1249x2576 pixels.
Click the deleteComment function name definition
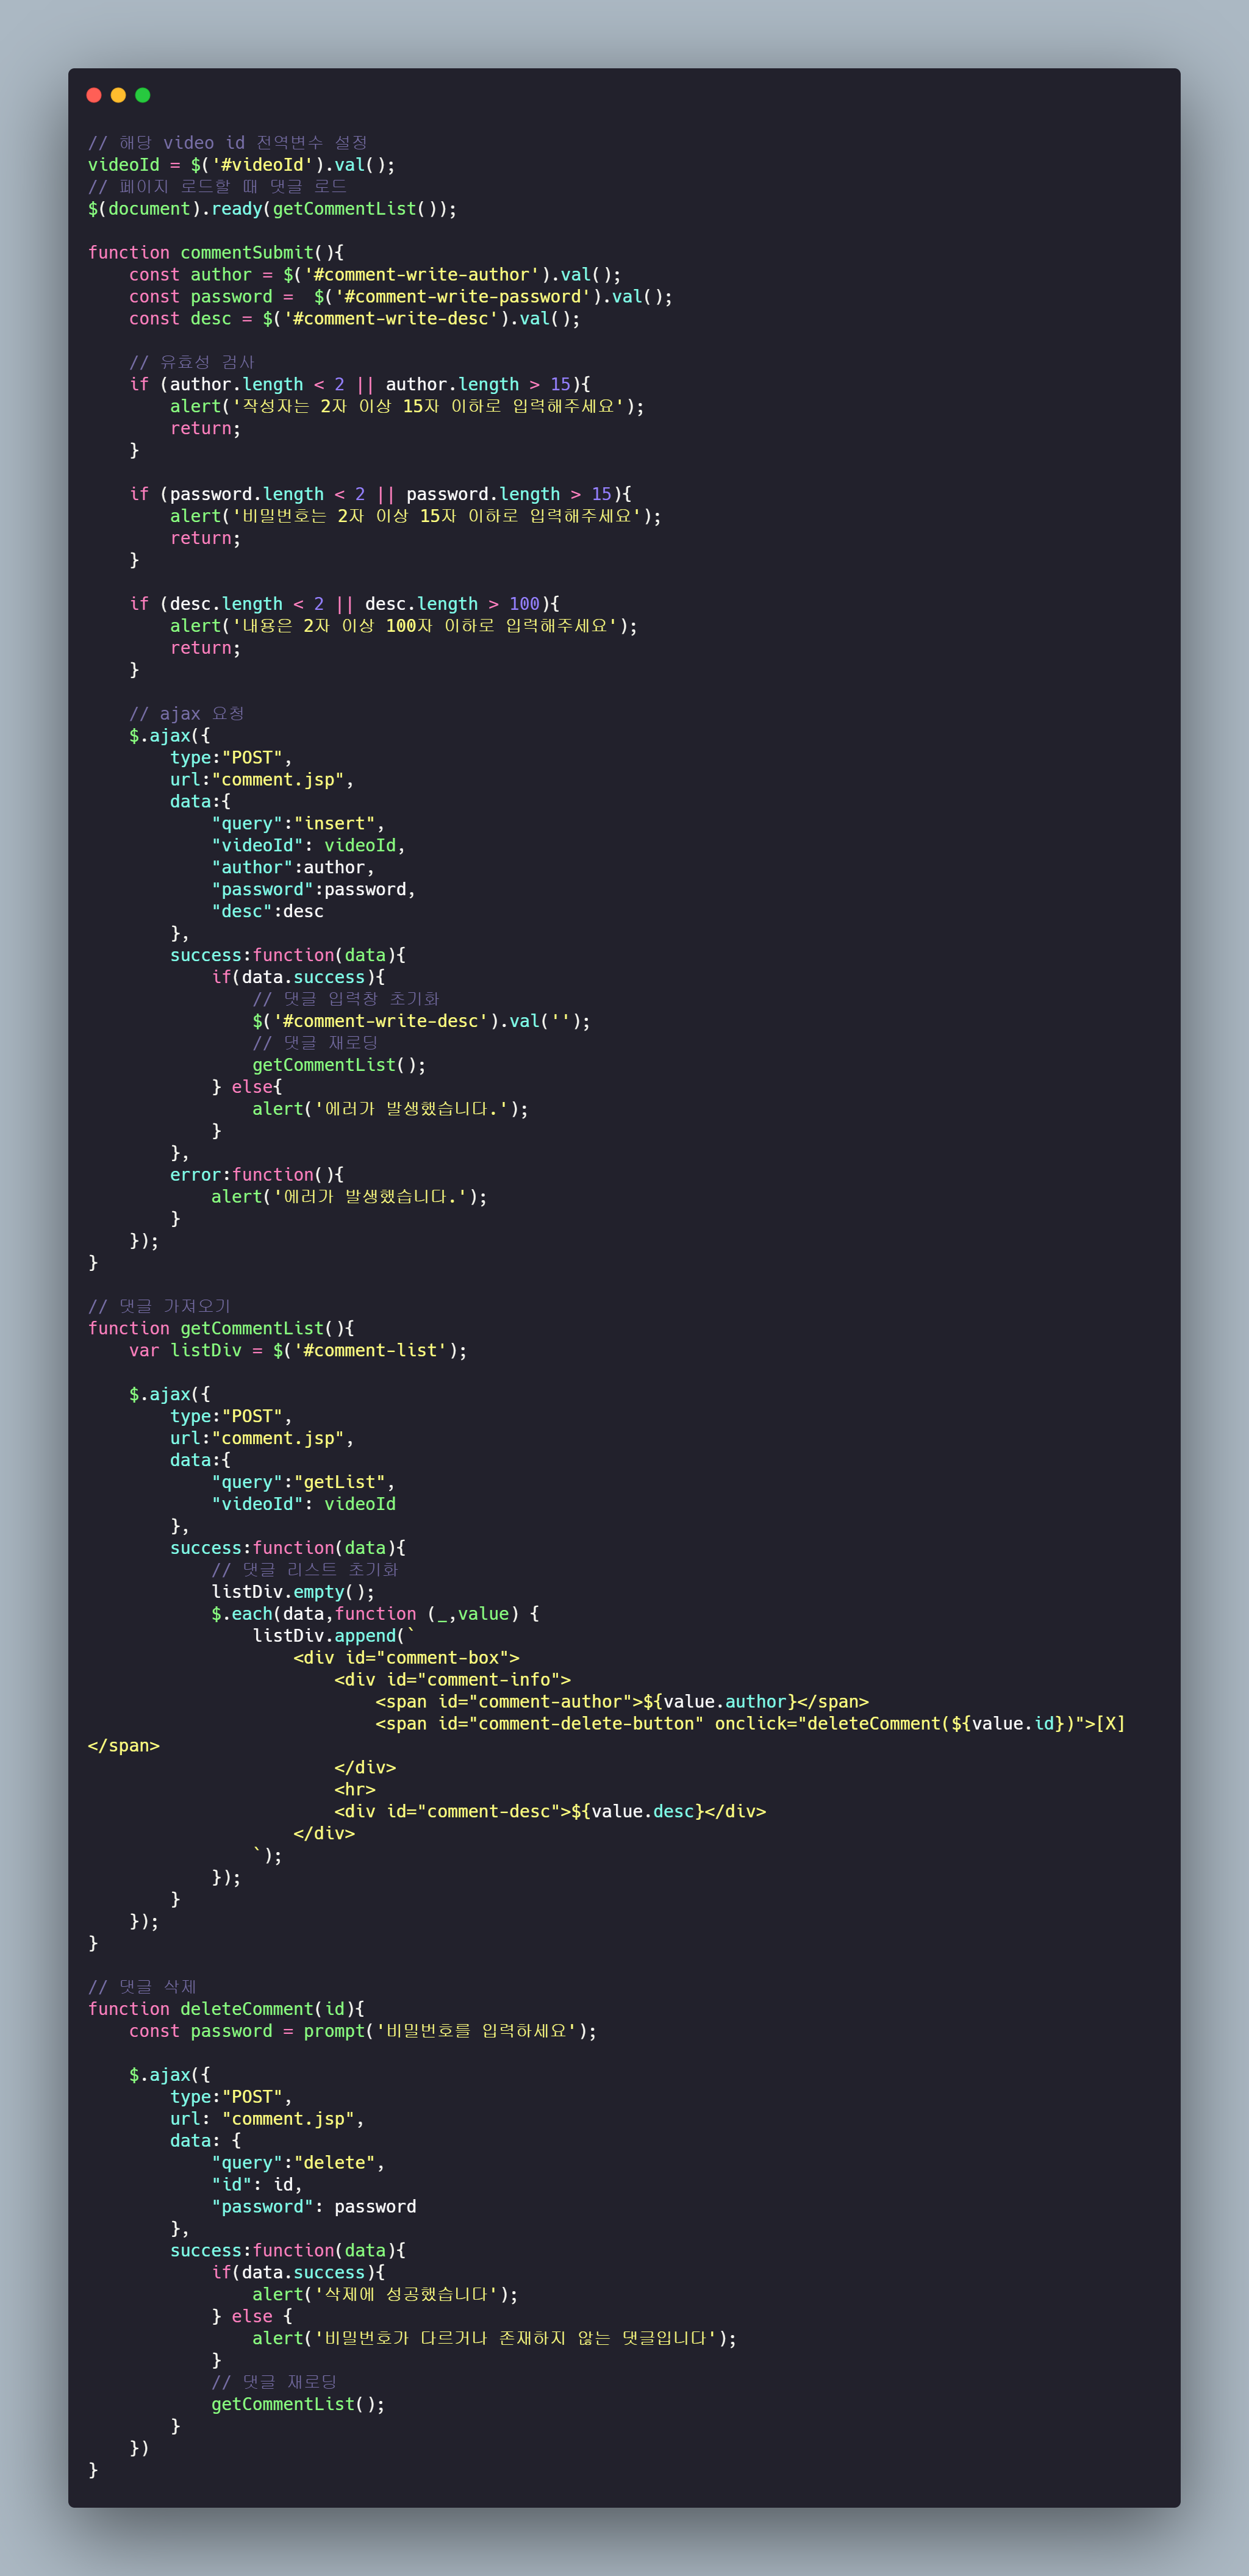click(x=247, y=2009)
